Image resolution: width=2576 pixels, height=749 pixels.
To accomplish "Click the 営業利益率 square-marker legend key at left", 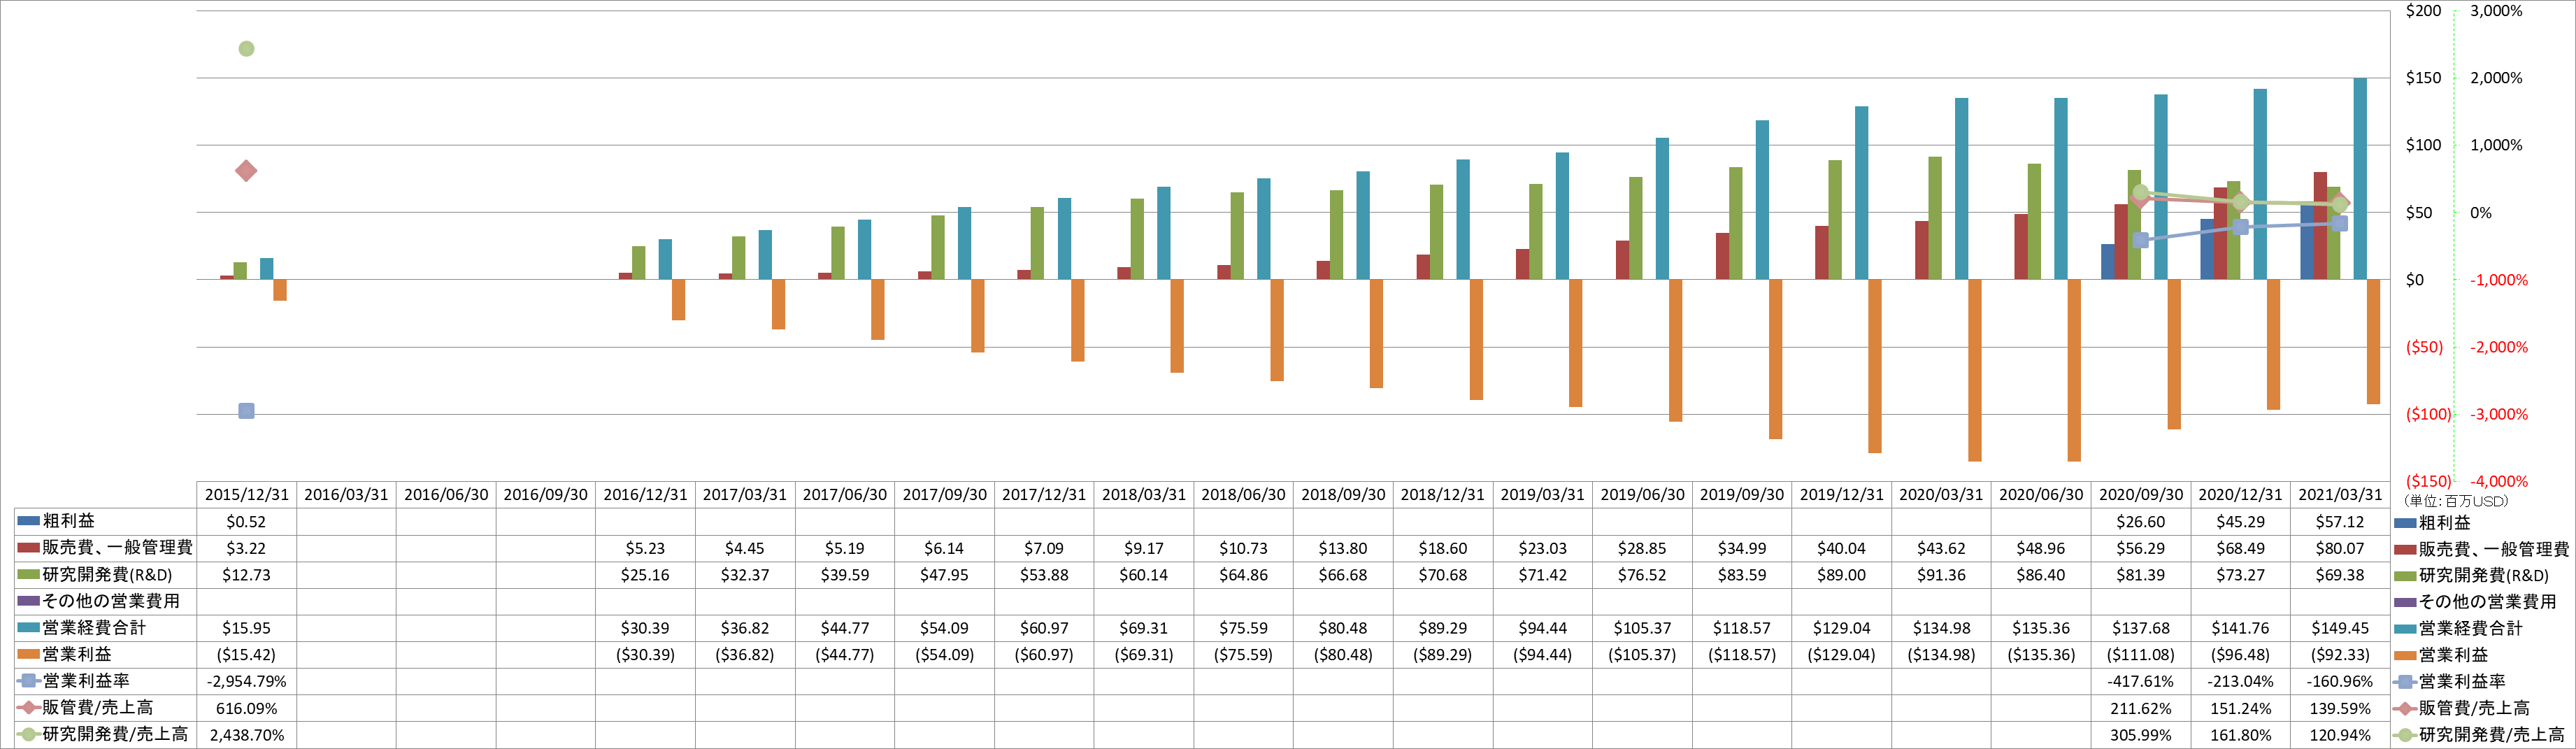I will (28, 681).
